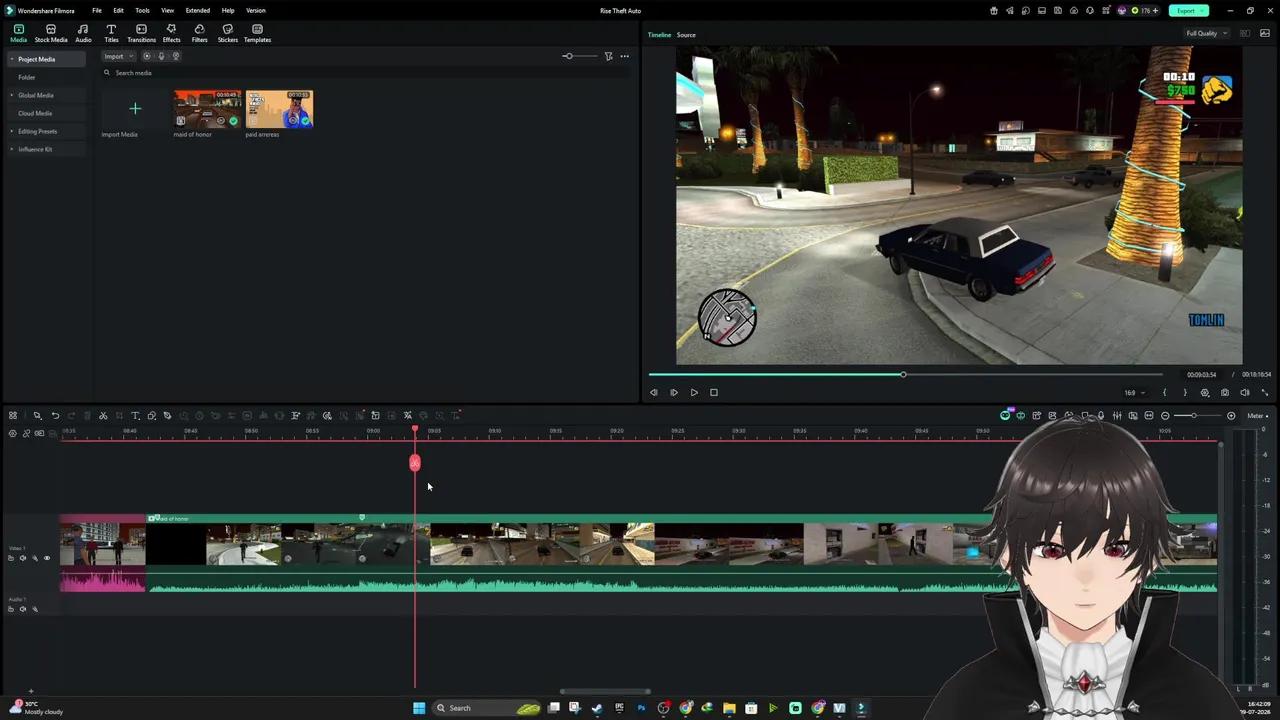Open the File menu
Viewport: 1280px width, 720px height.
click(x=97, y=10)
